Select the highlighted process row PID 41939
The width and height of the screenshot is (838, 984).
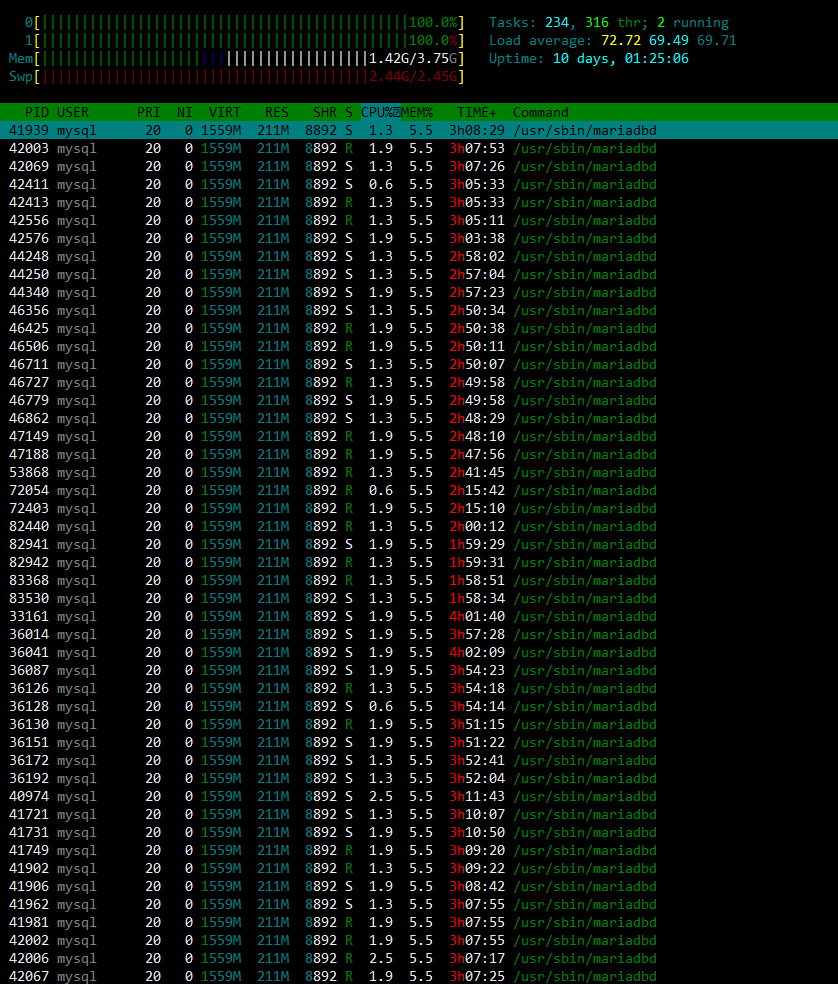point(419,131)
